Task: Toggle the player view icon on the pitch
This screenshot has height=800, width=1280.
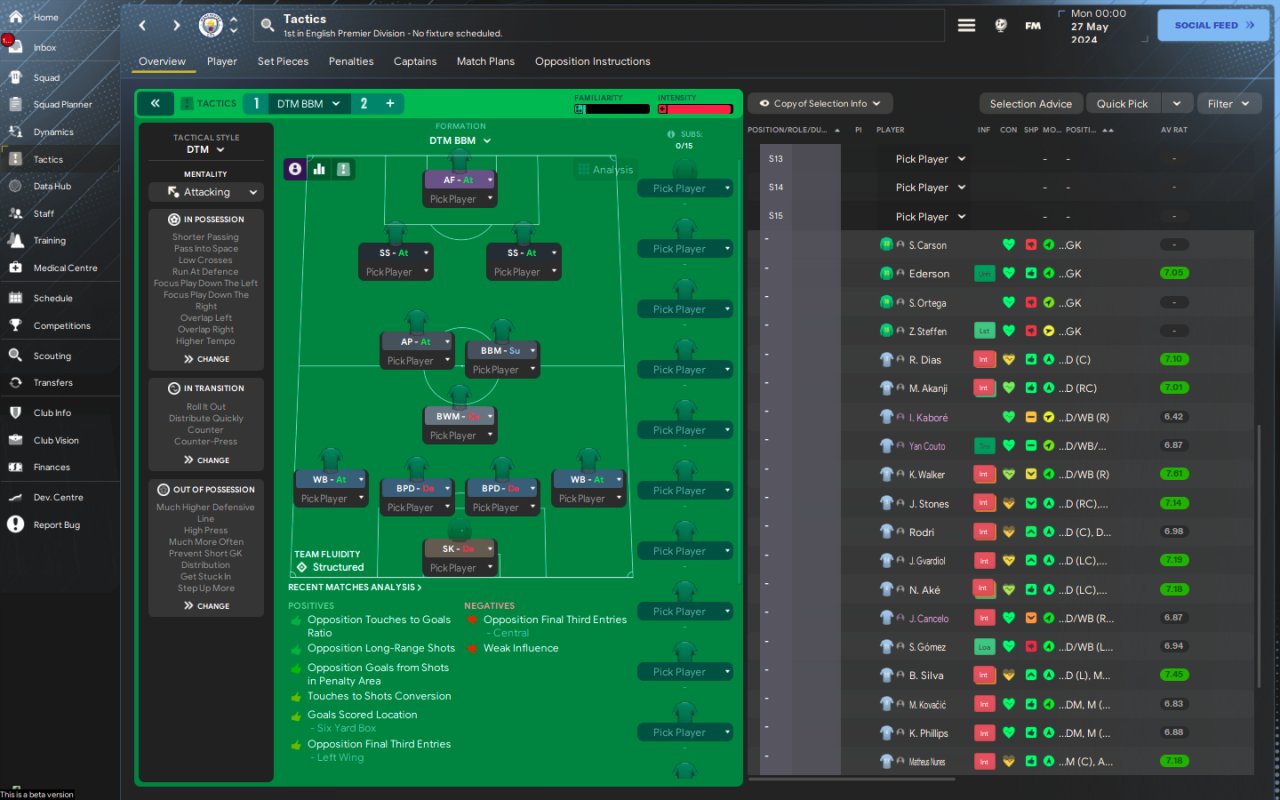Action: click(x=295, y=169)
